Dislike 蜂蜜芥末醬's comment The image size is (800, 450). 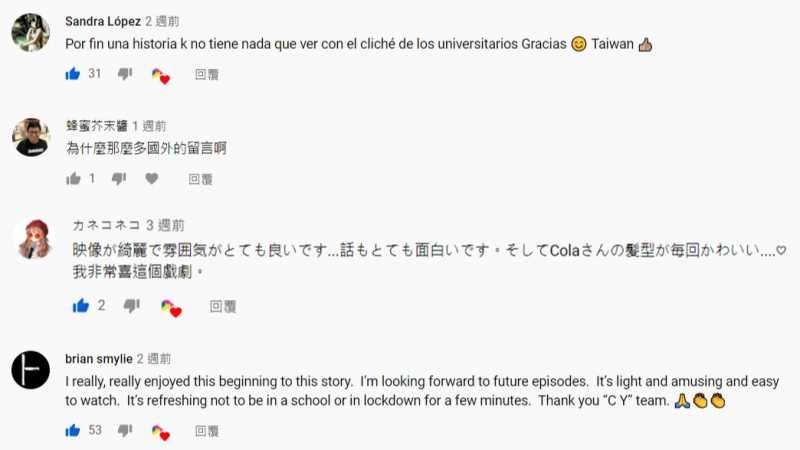[x=118, y=179]
